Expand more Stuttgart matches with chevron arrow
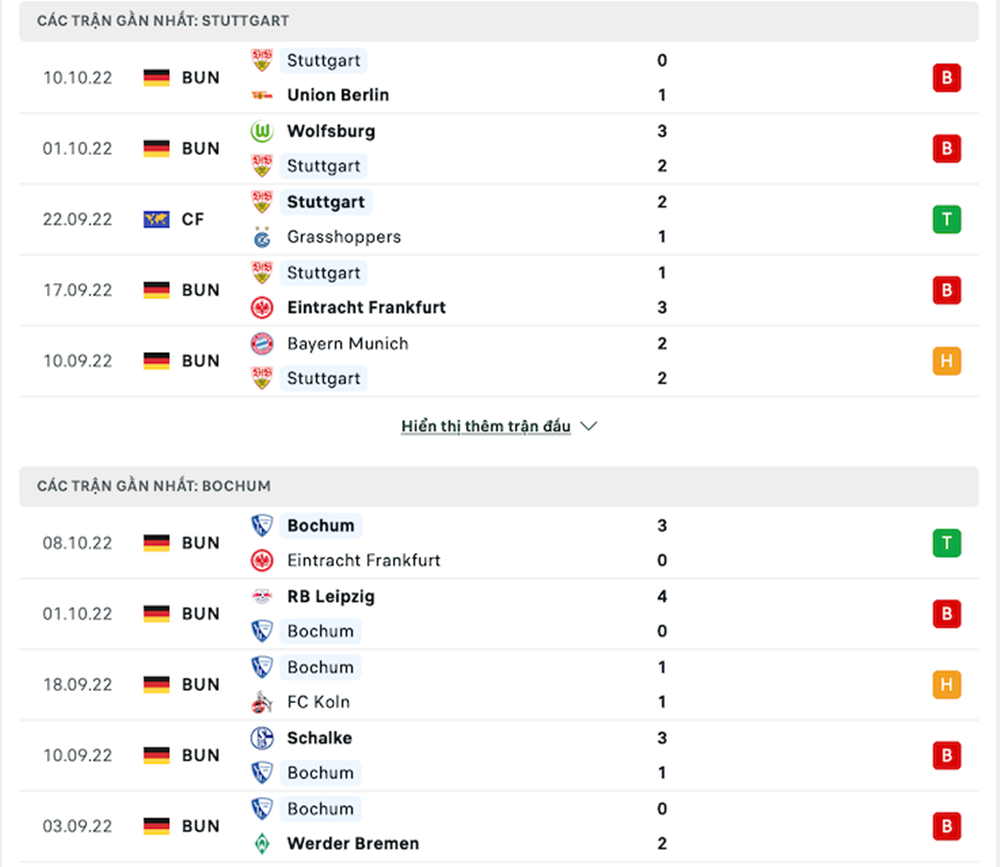Viewport: 1000px width, 867px height. pos(589,426)
